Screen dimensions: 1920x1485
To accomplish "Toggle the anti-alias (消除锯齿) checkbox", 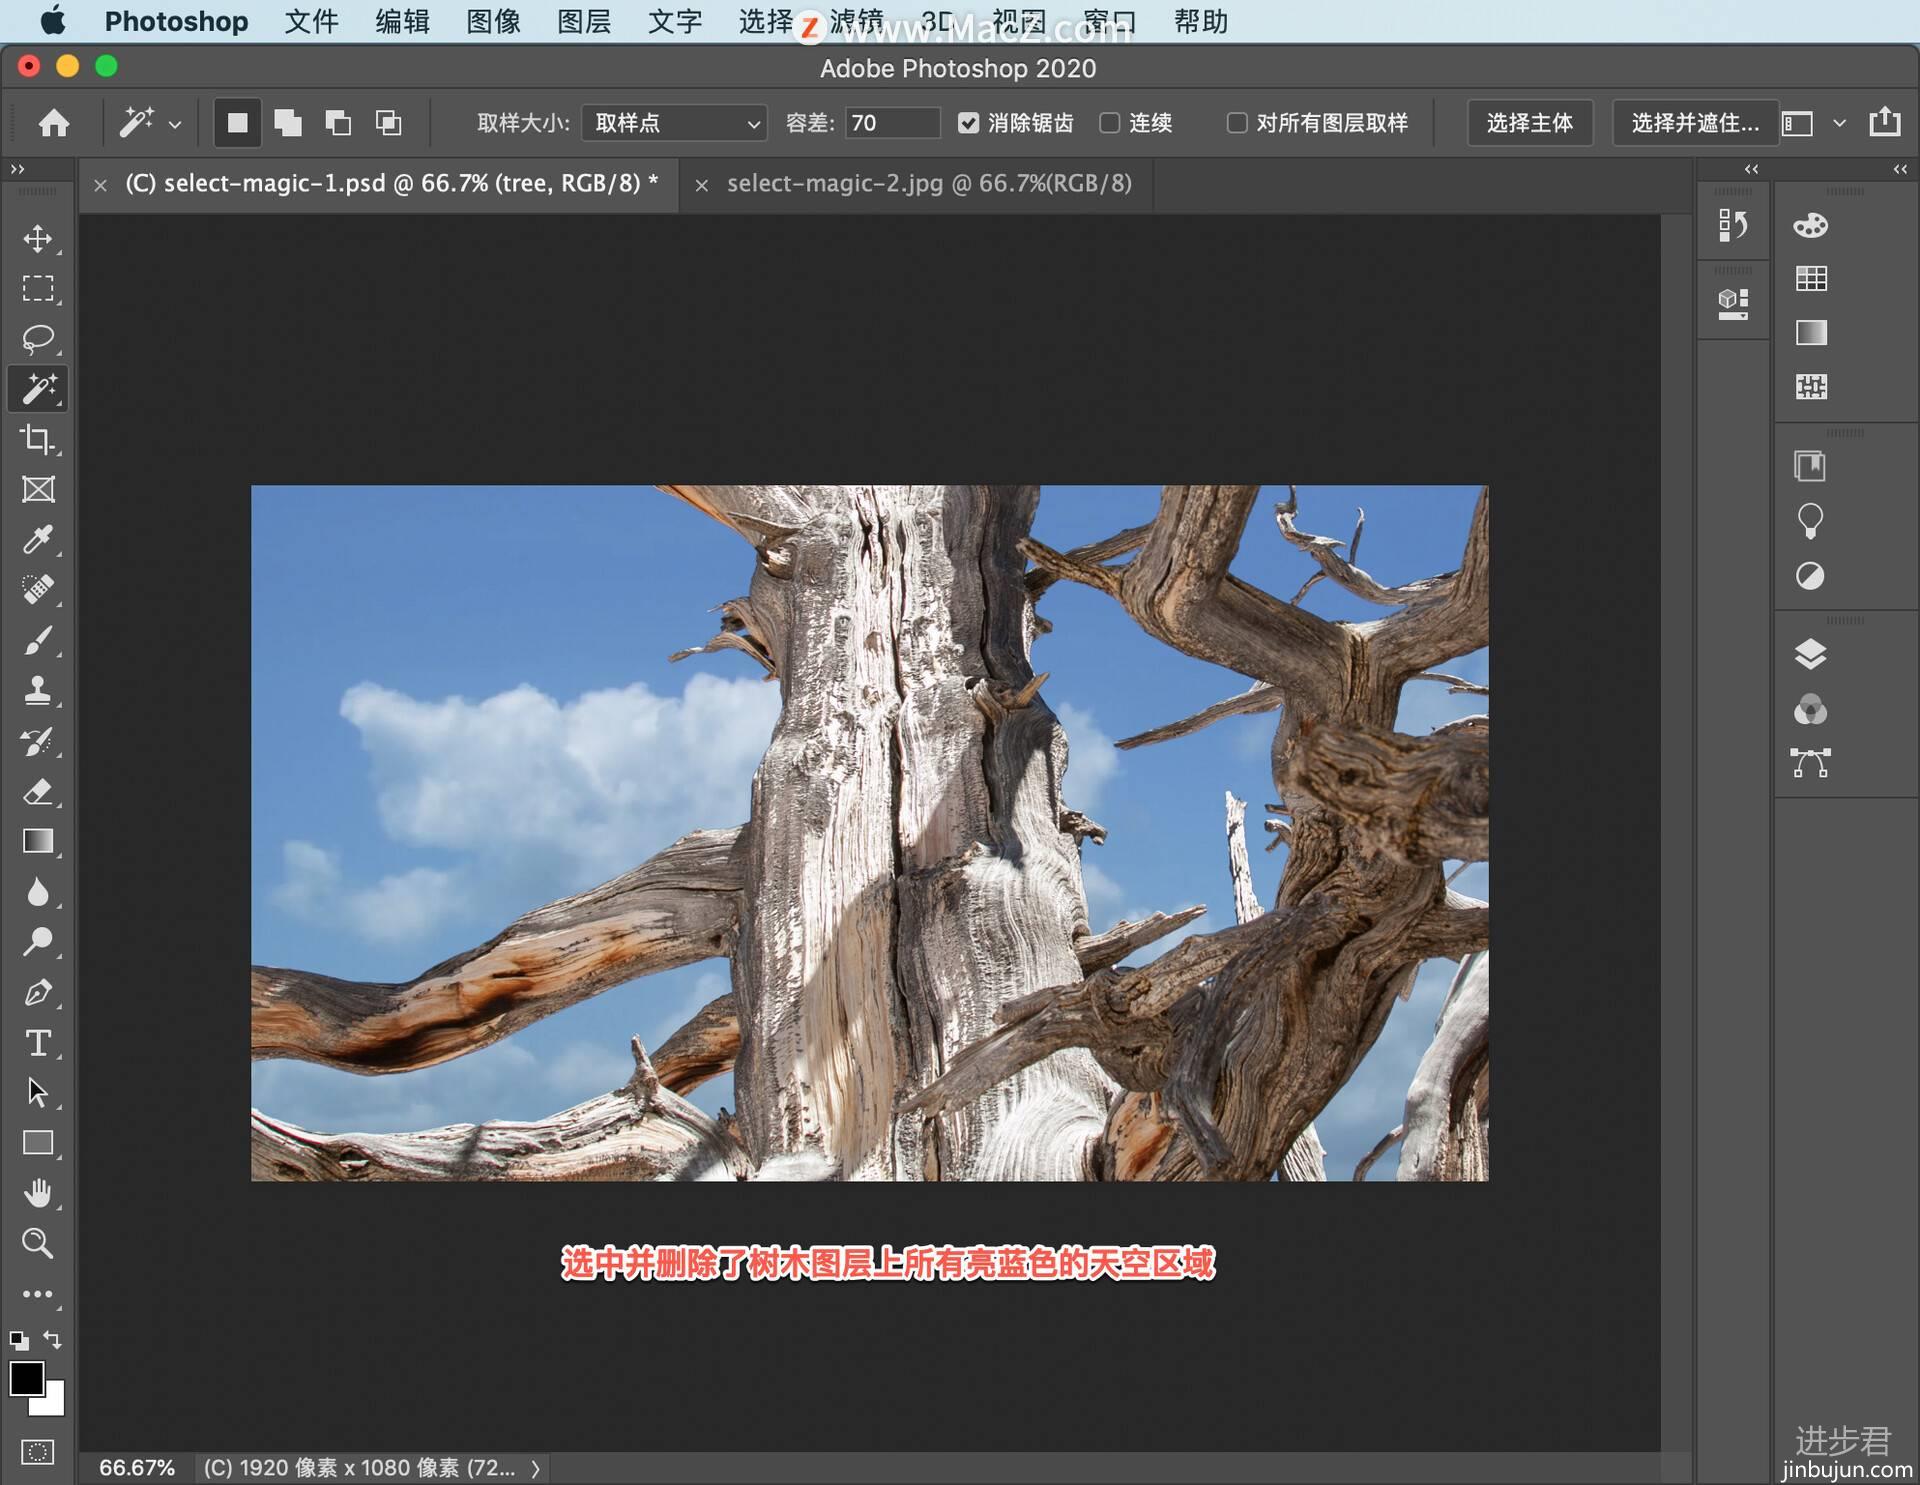I will [968, 123].
